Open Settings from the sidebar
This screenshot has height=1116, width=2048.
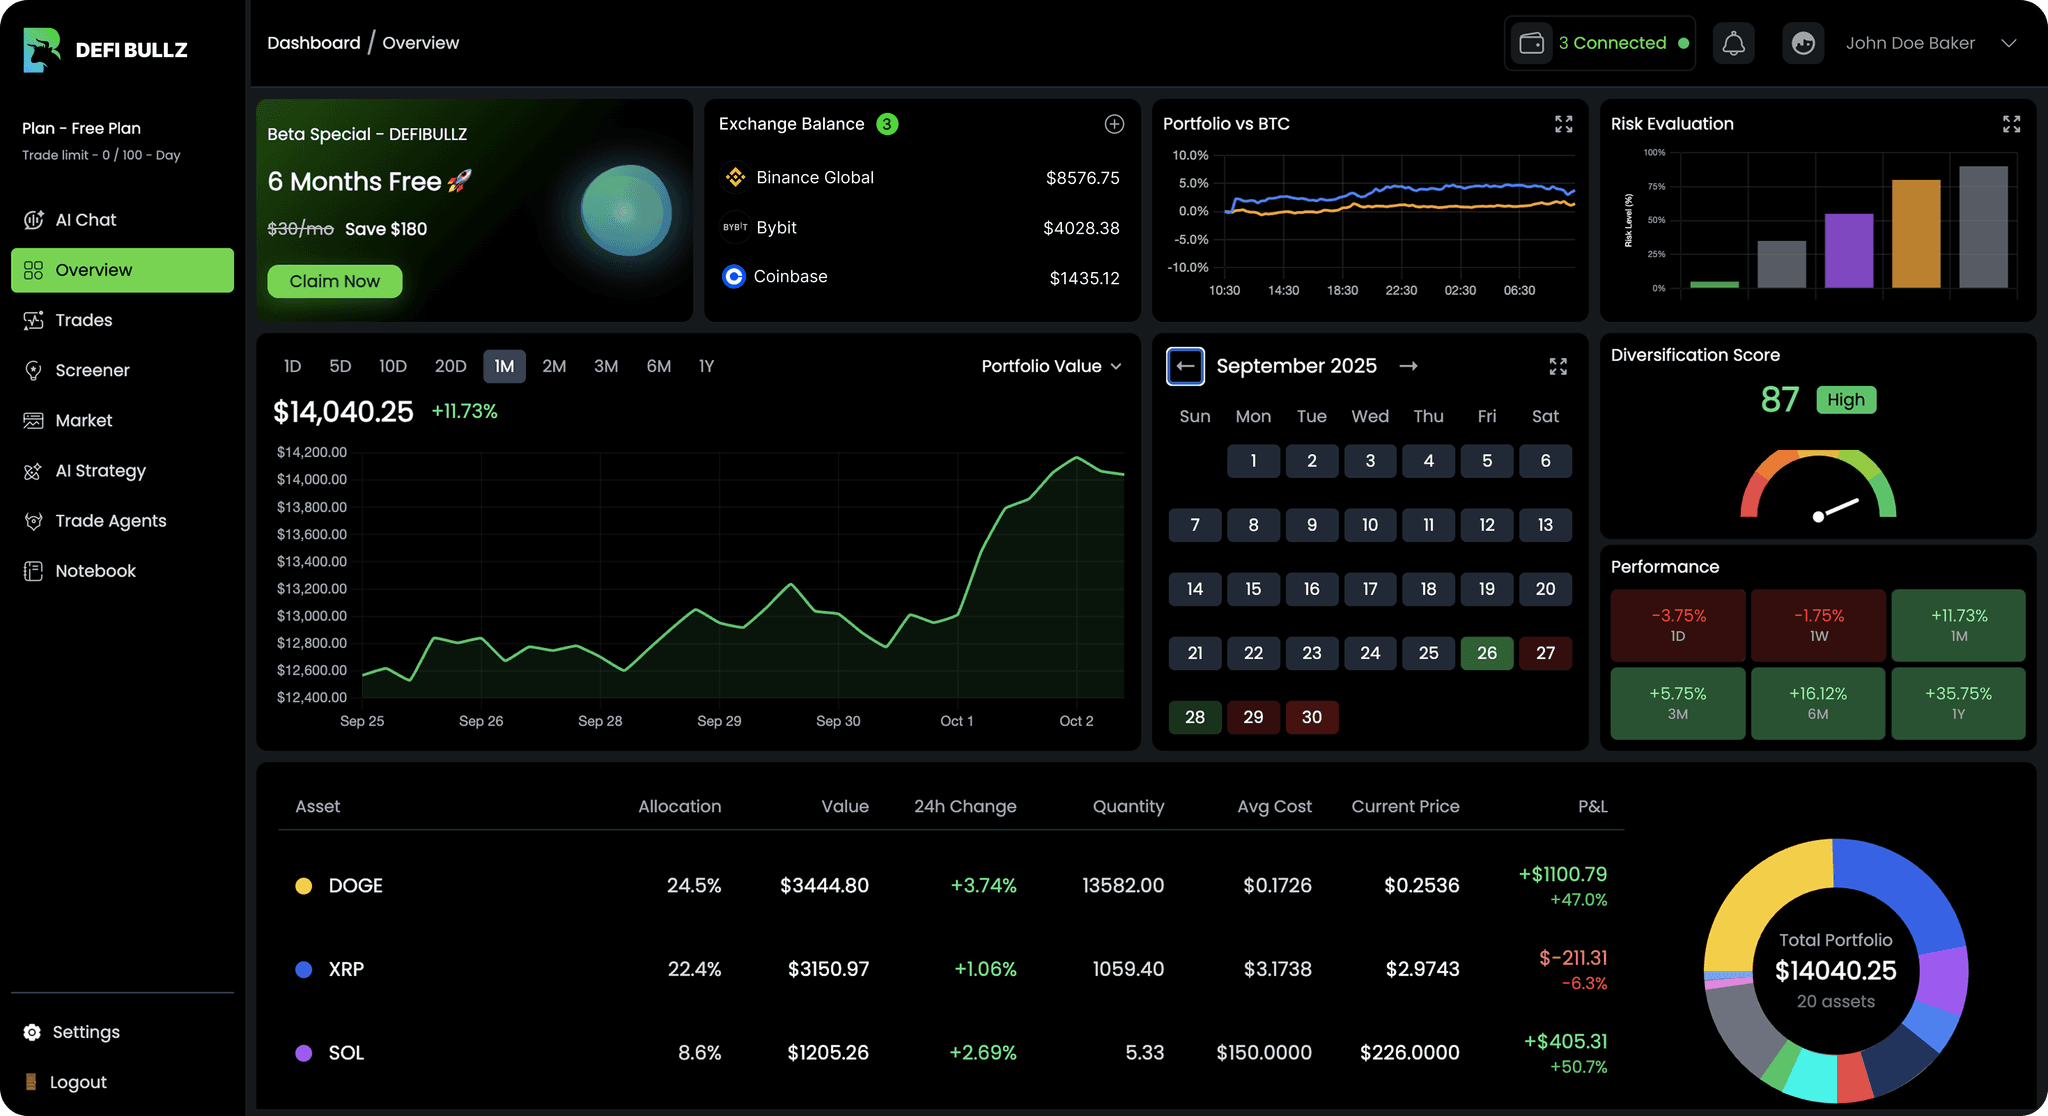coord(86,1031)
